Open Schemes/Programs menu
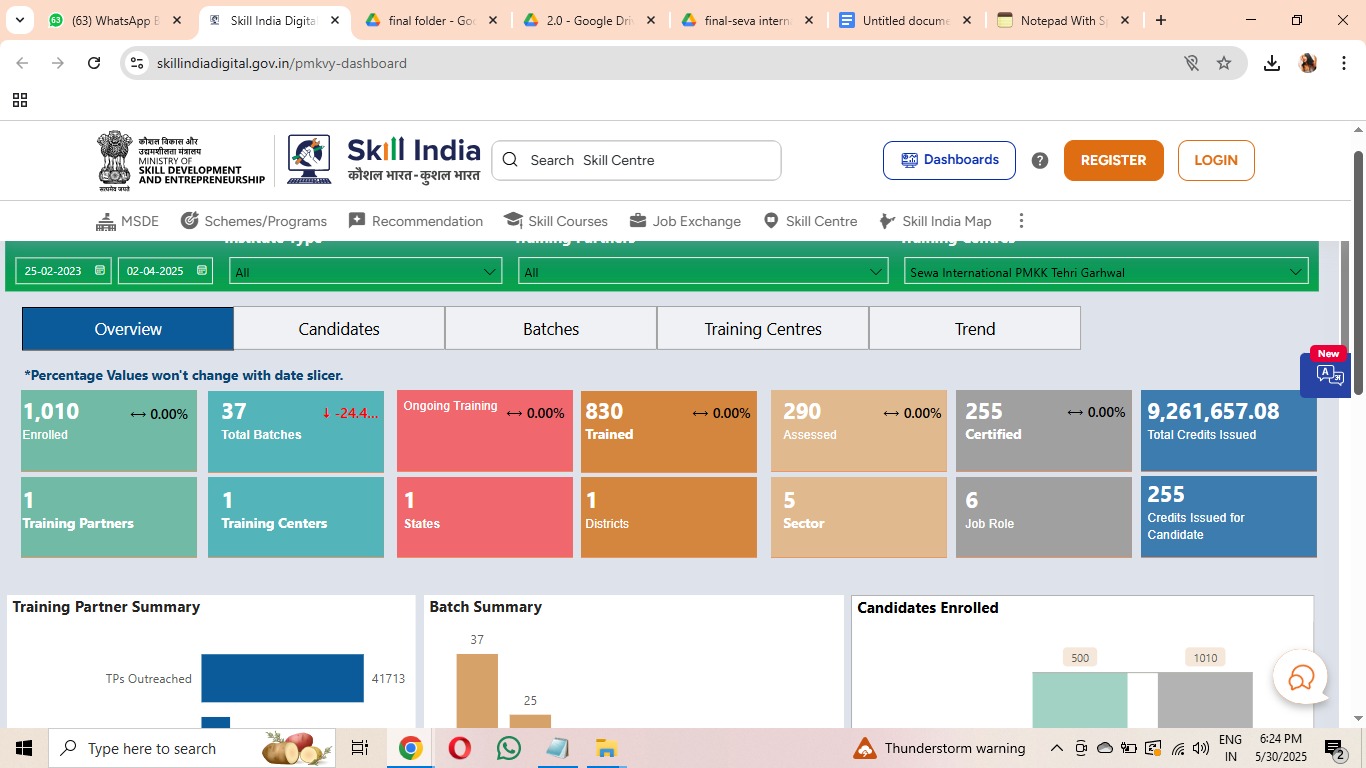 point(254,221)
